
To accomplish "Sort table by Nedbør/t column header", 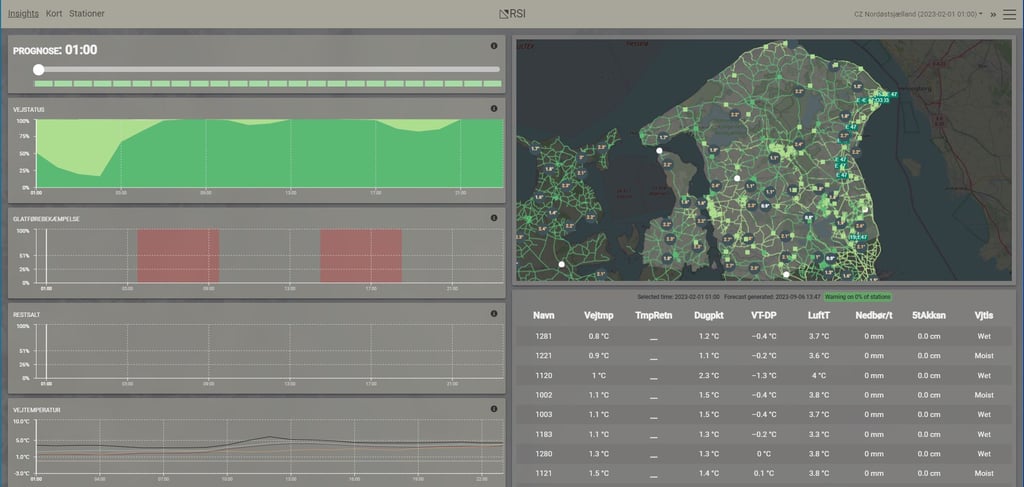I will click(x=874, y=315).
